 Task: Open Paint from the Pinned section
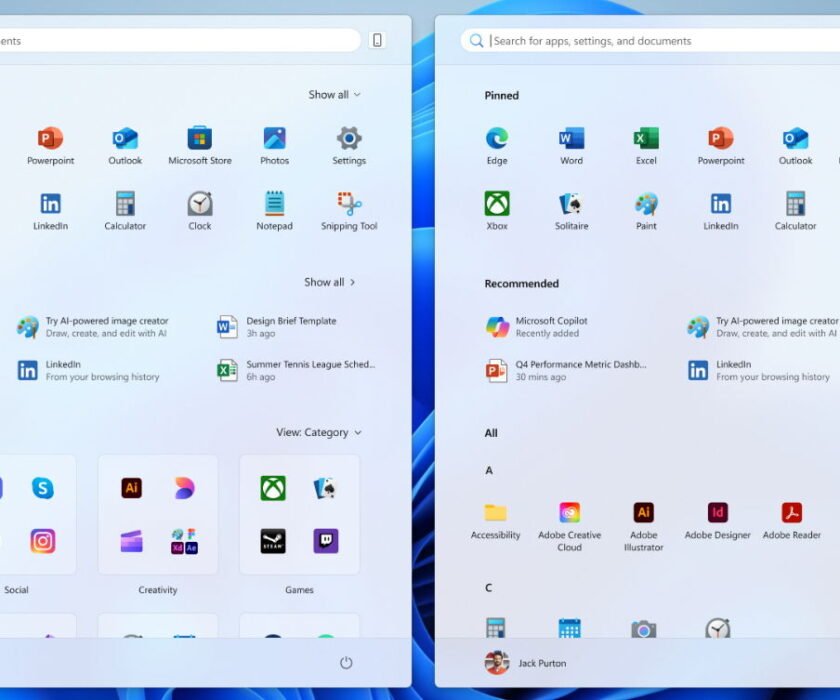pos(646,211)
